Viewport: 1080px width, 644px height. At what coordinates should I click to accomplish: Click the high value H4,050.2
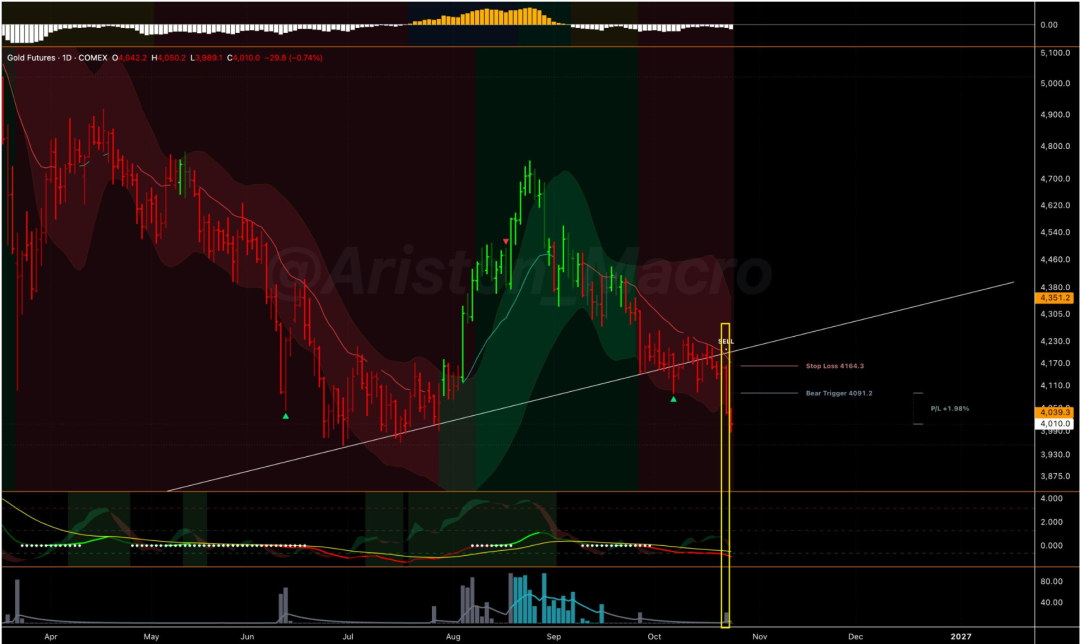click(x=168, y=58)
